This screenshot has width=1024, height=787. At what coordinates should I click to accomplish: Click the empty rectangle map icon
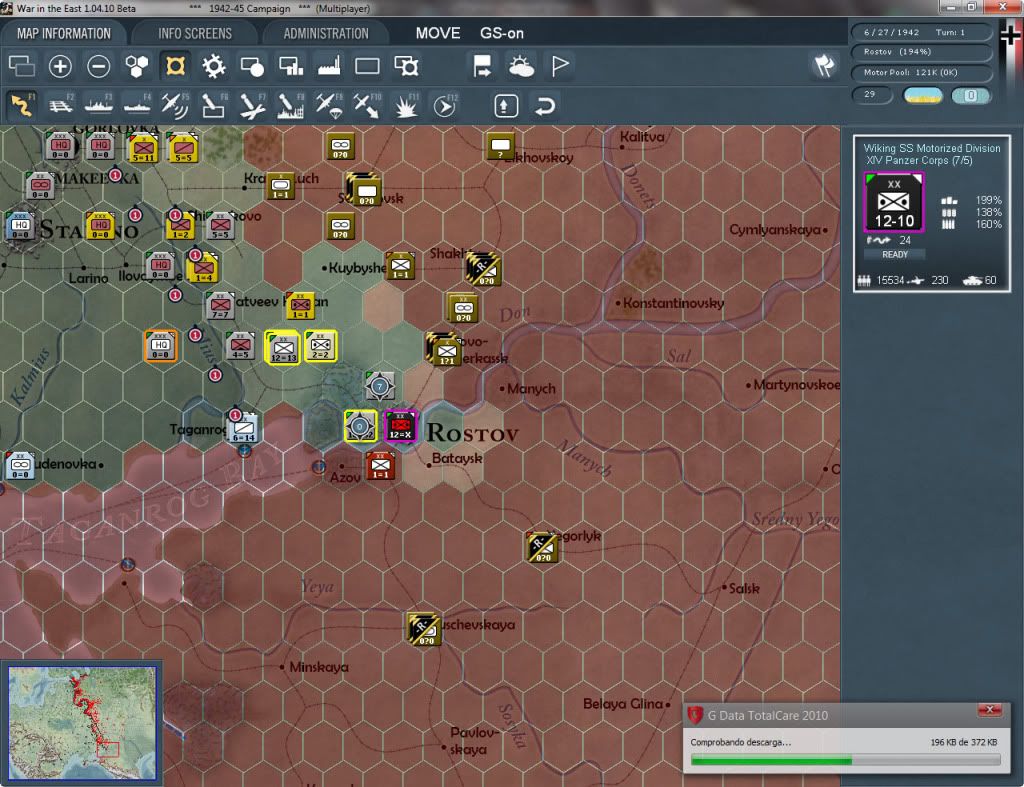(367, 66)
